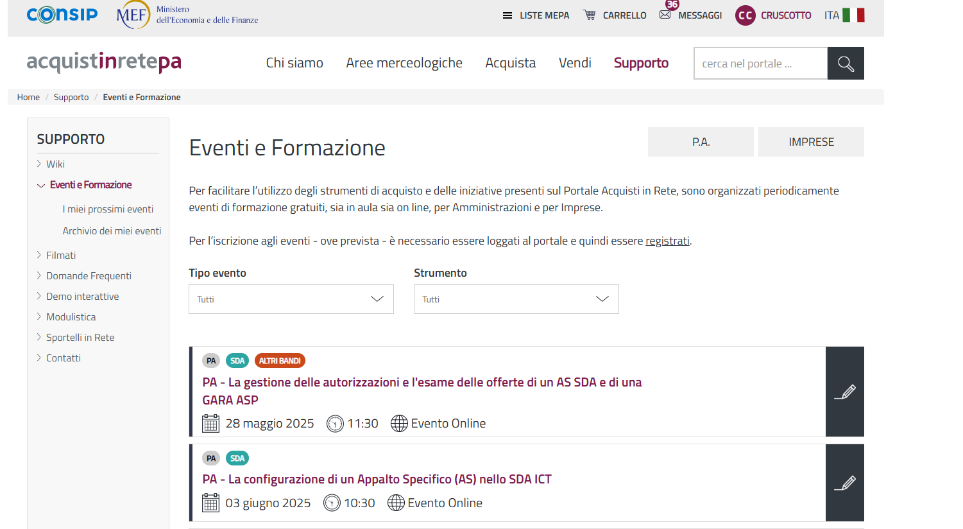Click the Liste MEPA list icon
This screenshot has height=529, width=963.
(507, 15)
